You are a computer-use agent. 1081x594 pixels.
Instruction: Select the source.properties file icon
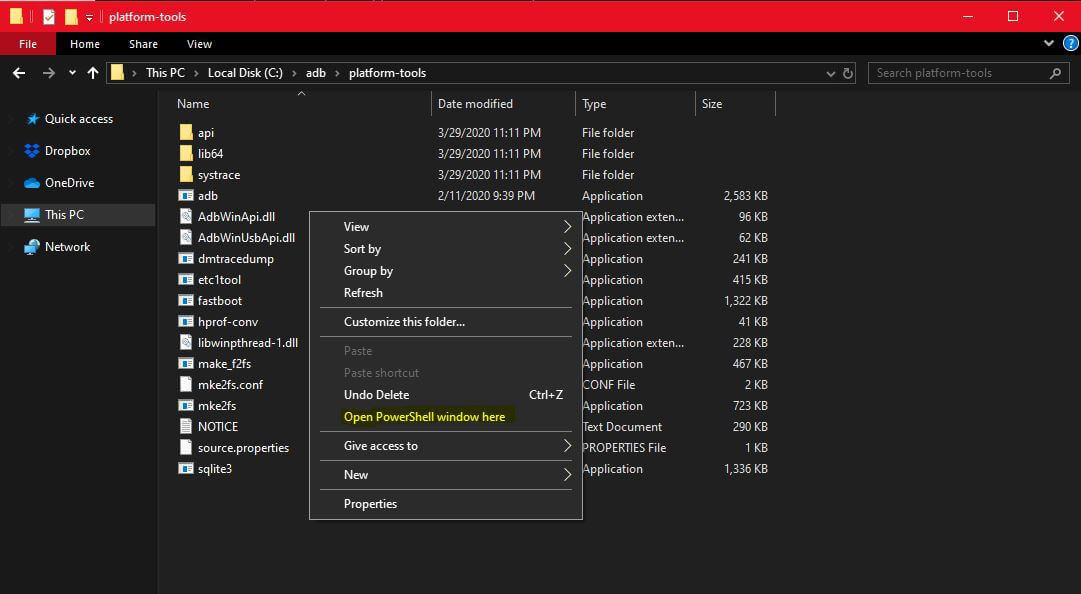186,447
